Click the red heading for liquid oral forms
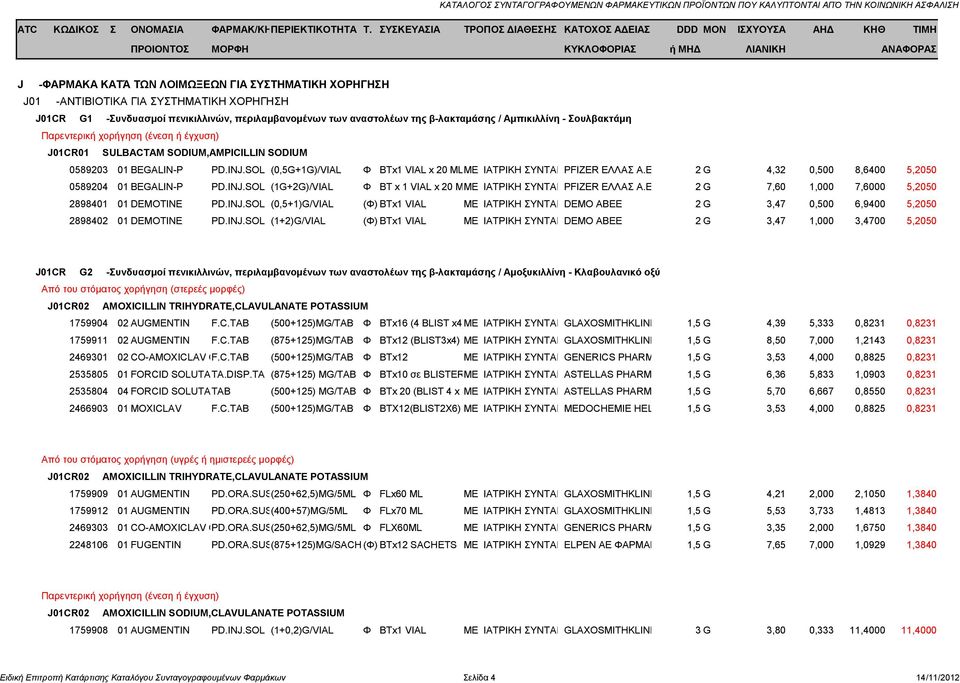The height and width of the screenshot is (683, 960). (167, 460)
